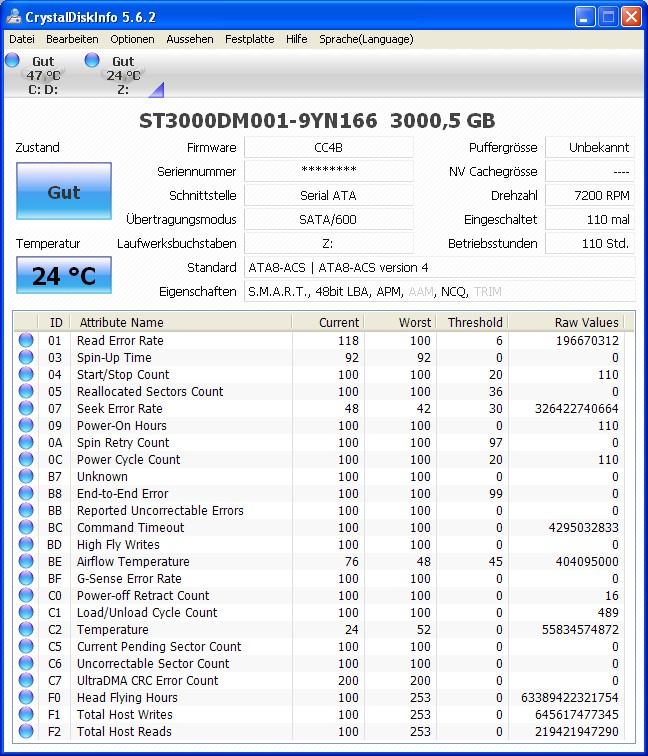Click the Laufwerksbuchstaben field Z:
The width and height of the screenshot is (648, 756).
click(329, 244)
